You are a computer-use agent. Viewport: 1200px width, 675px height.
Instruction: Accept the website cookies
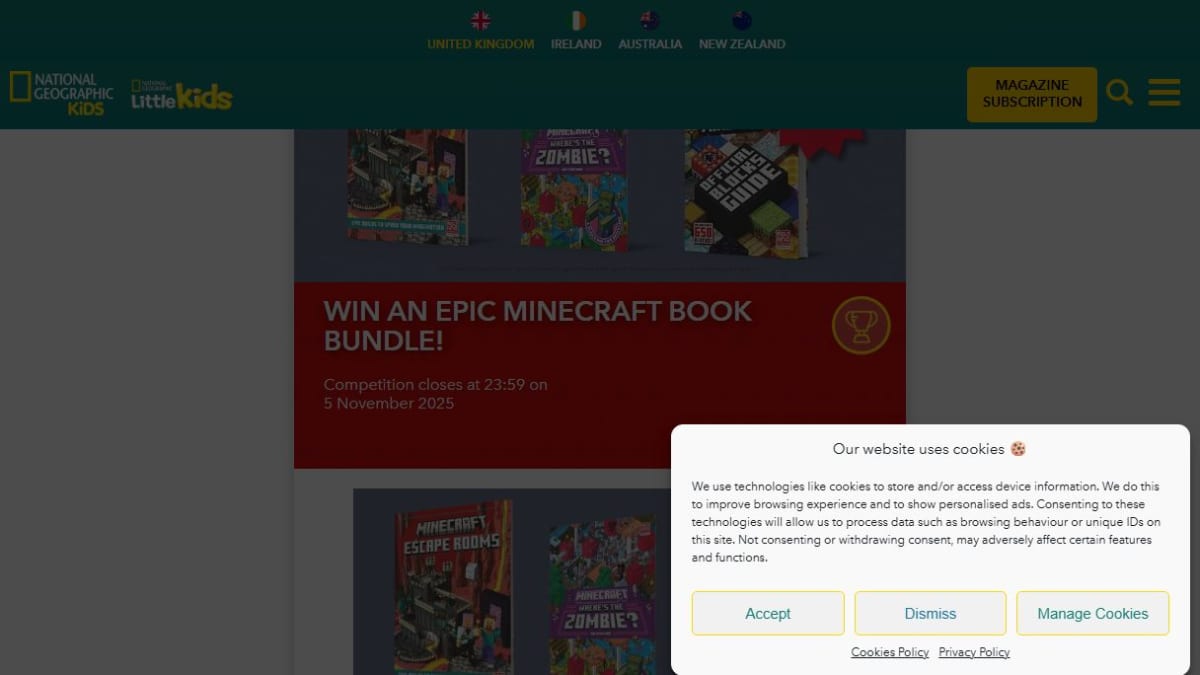[768, 613]
